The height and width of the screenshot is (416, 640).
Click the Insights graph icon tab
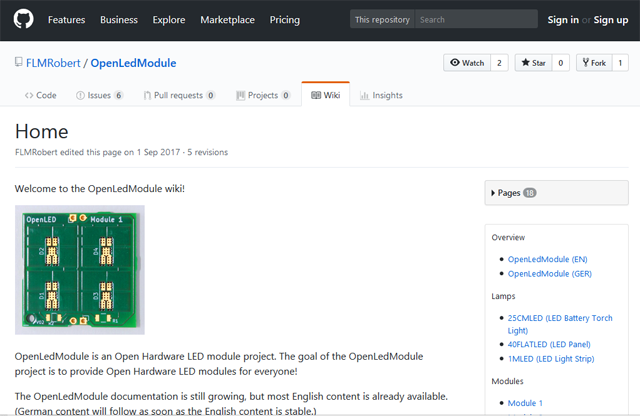tap(365, 95)
